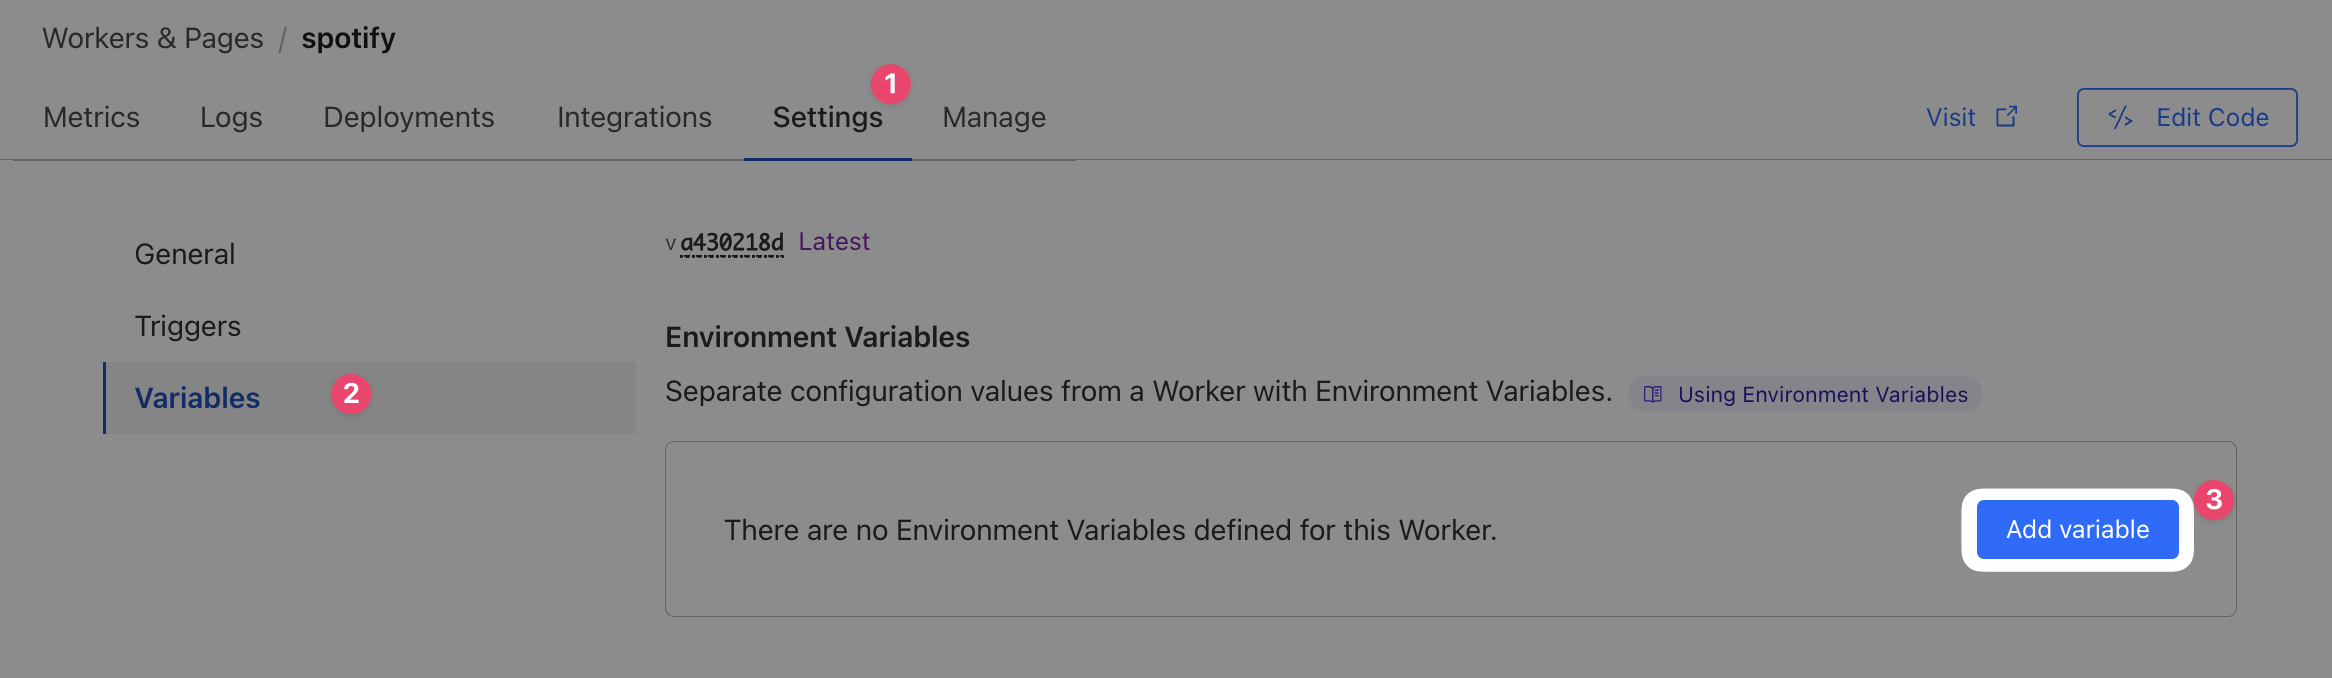The width and height of the screenshot is (2332, 678).
Task: Switch to the Logs tab
Action: pyautogui.click(x=231, y=118)
